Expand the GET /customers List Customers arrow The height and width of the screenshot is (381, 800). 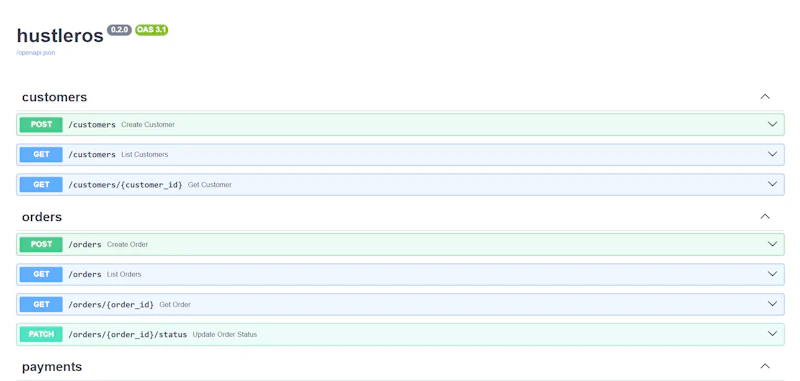tap(772, 155)
